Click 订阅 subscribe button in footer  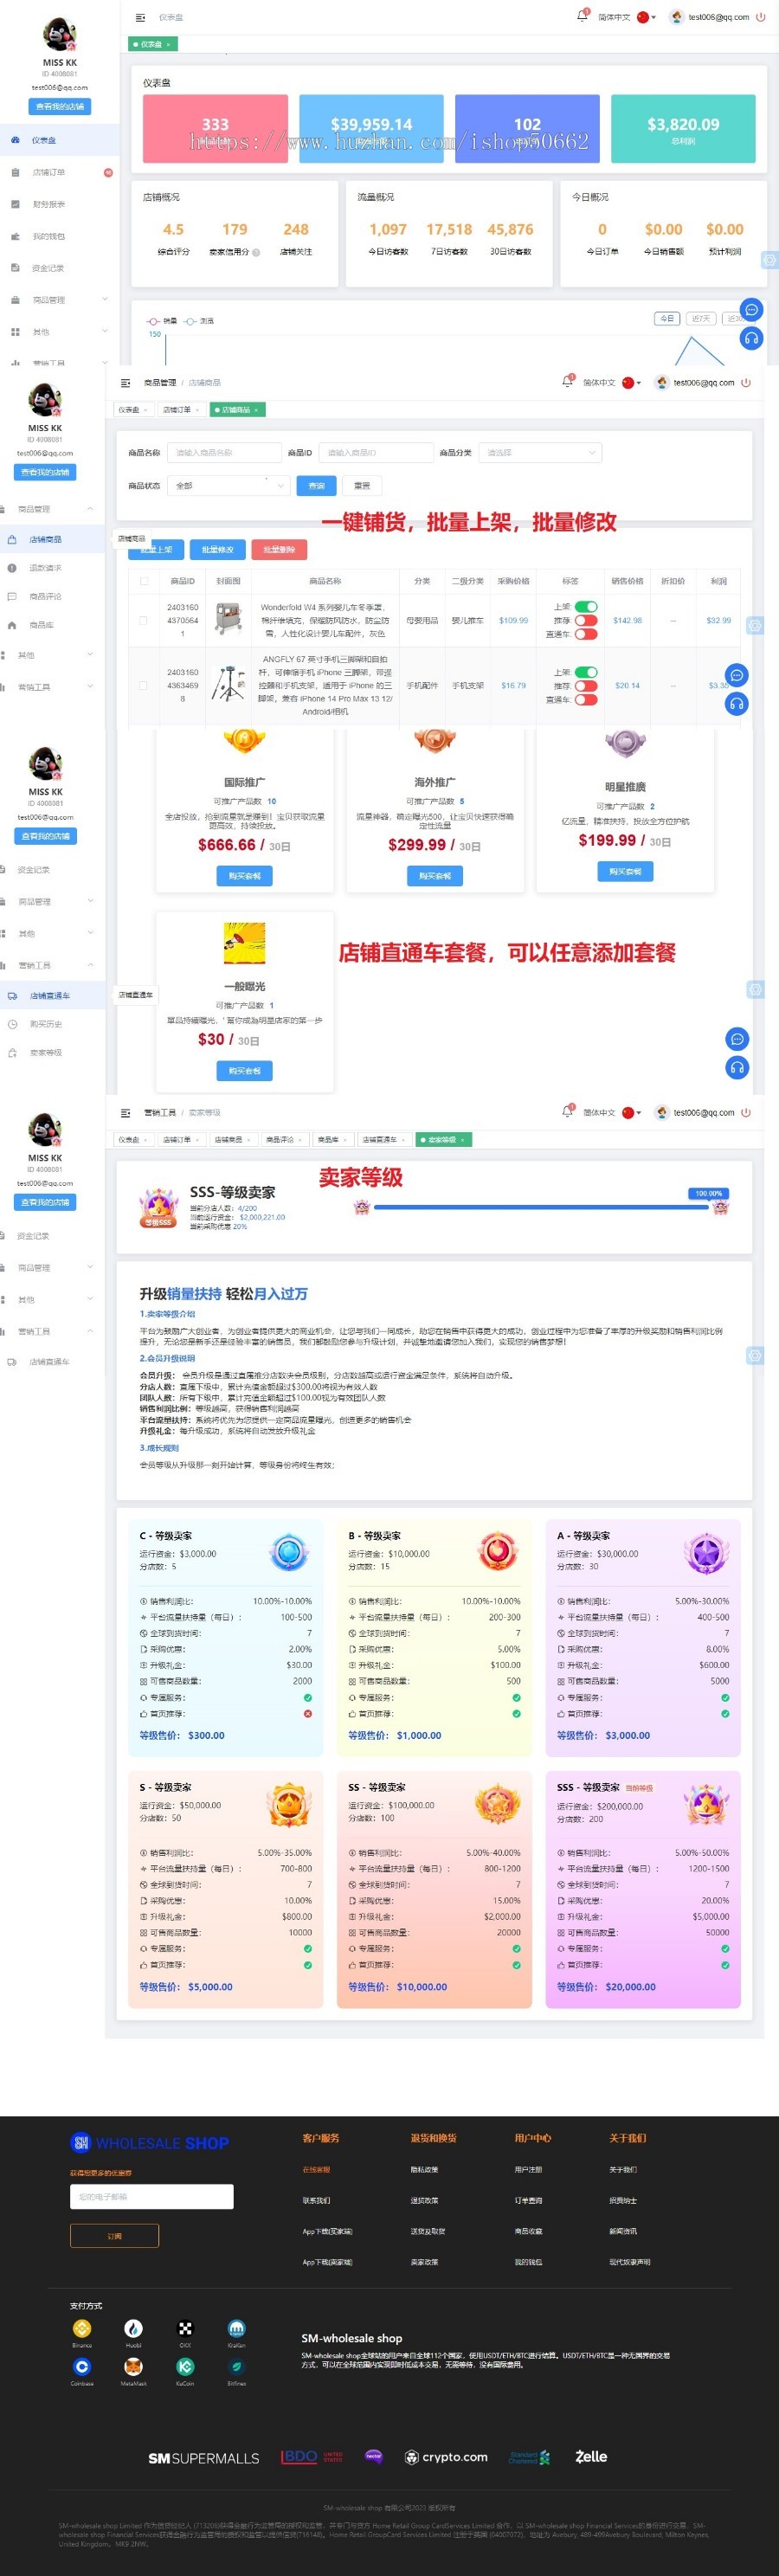pos(114,2236)
